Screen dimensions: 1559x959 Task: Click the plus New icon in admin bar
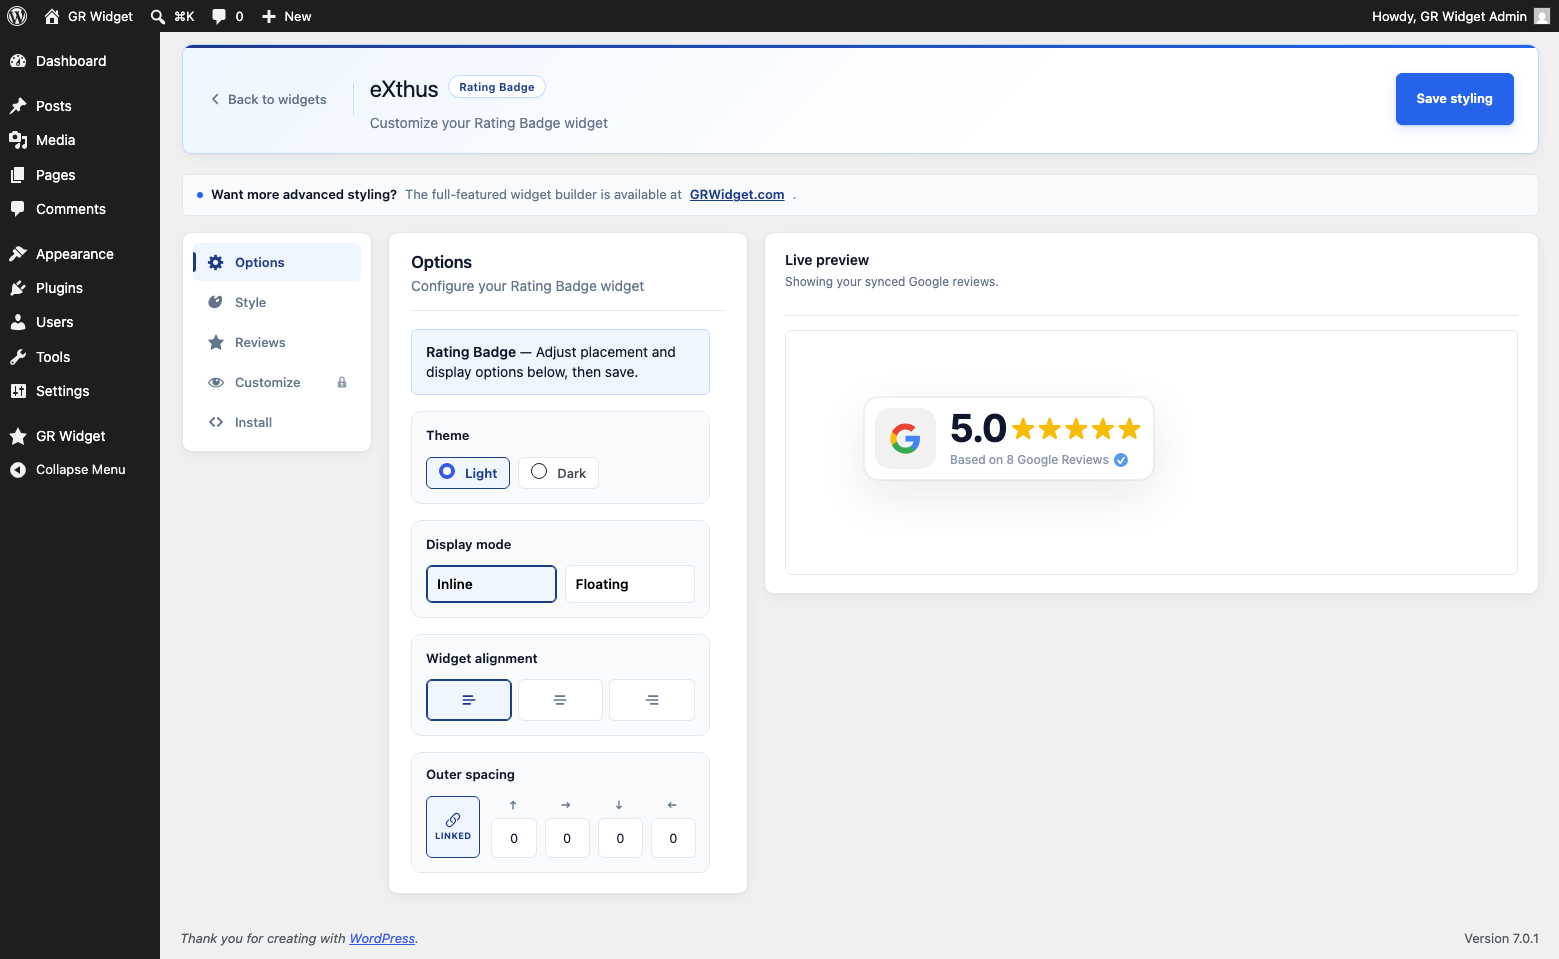click(269, 16)
